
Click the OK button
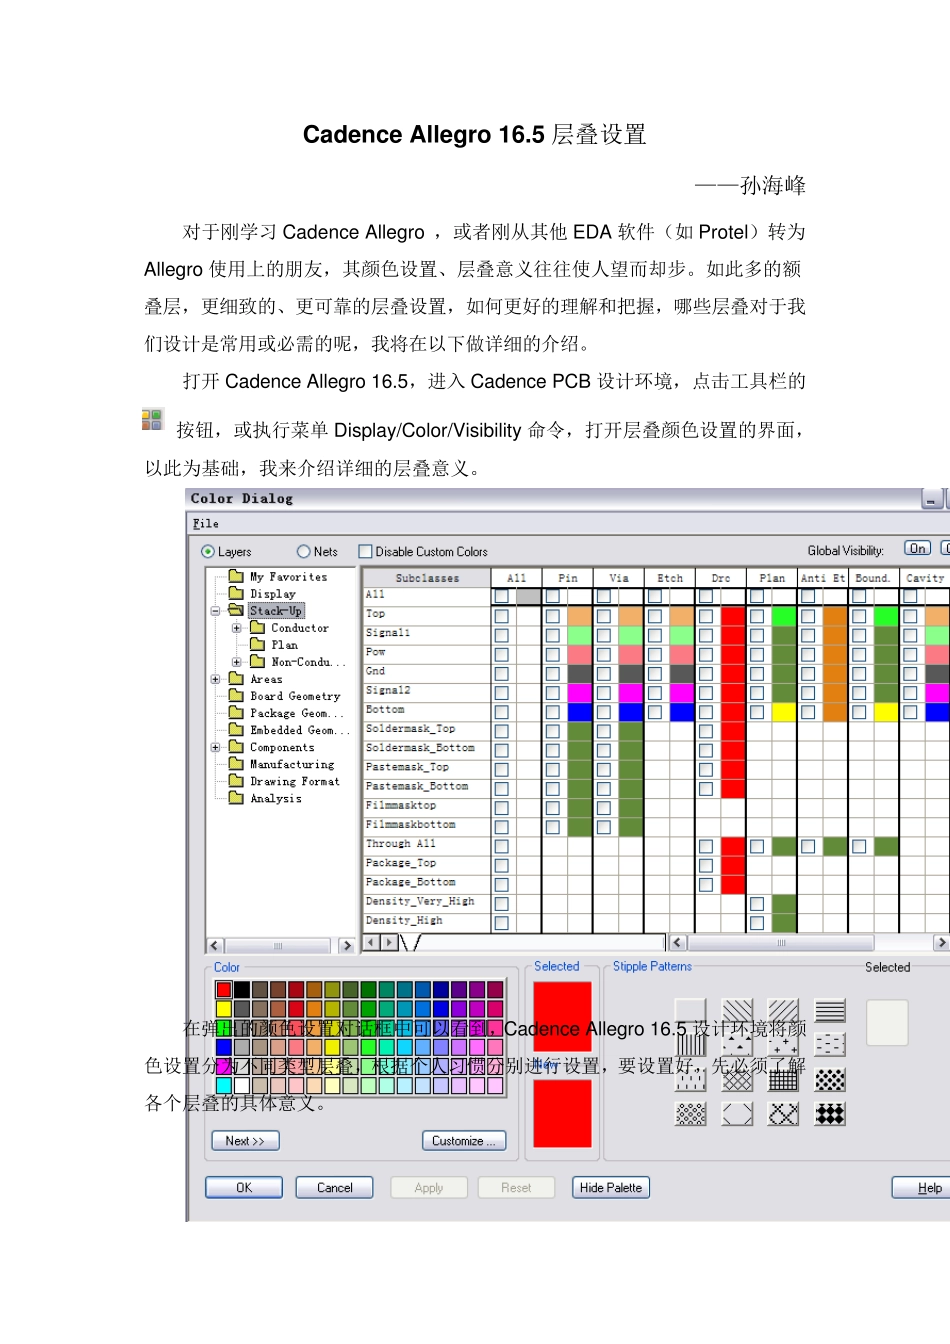pos(244,1187)
